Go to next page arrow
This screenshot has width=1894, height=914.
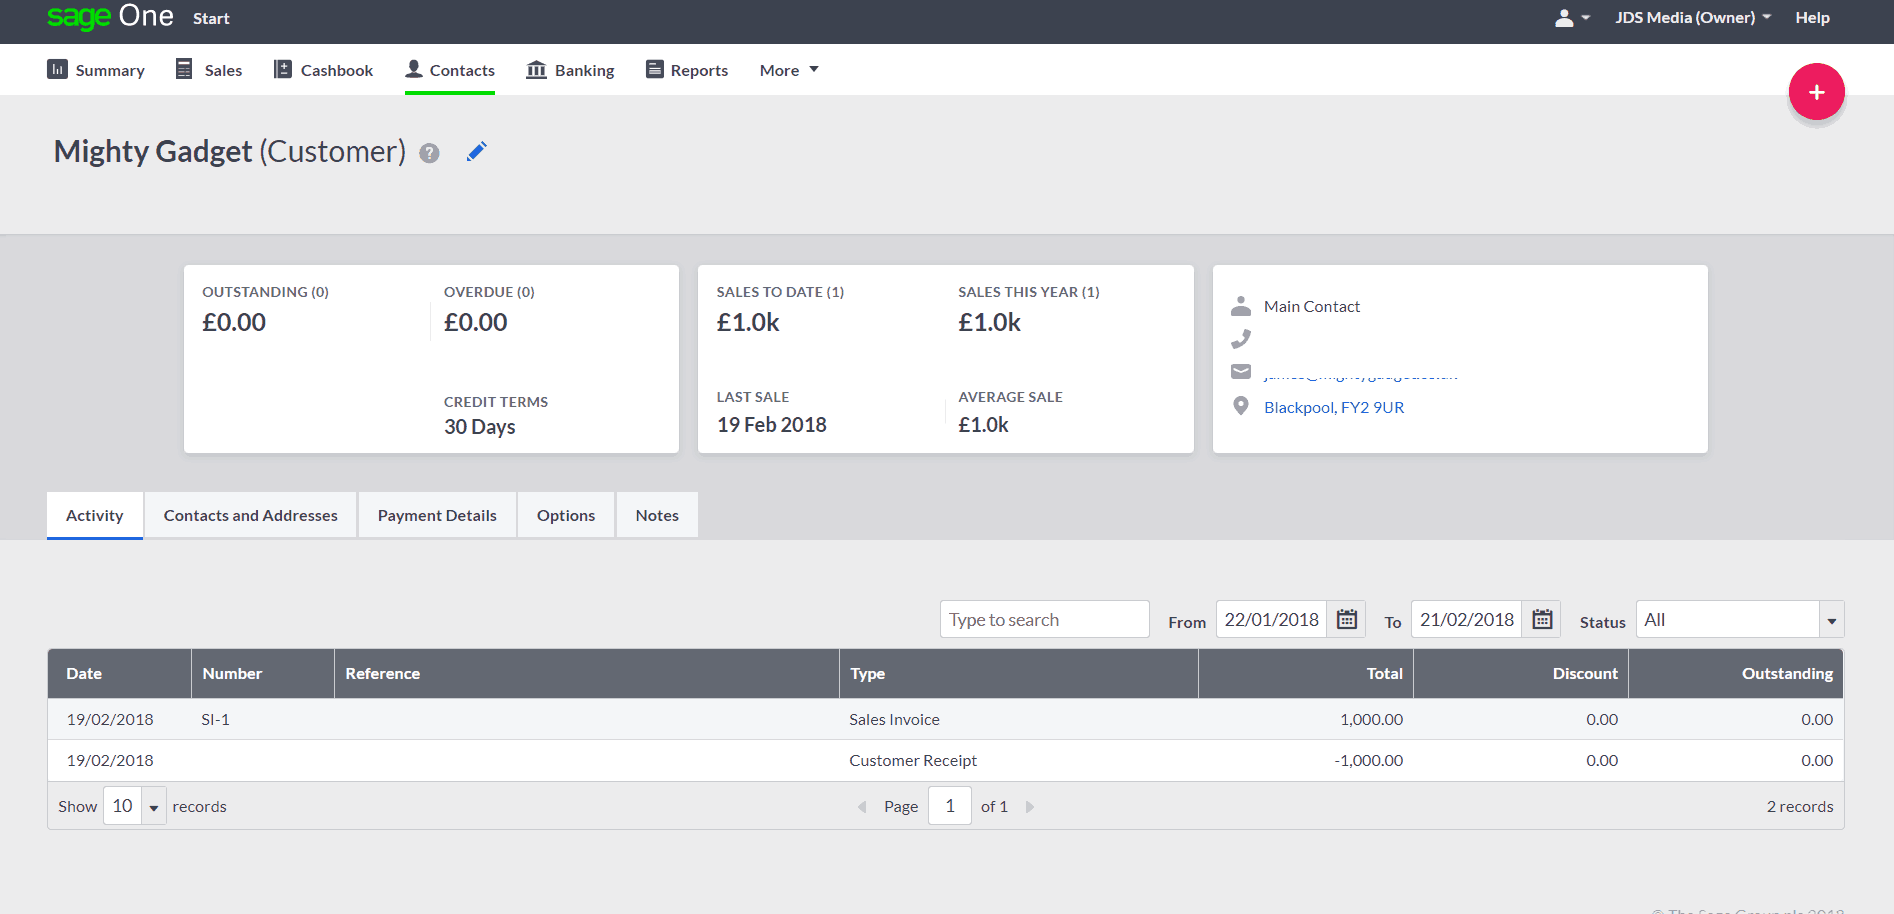point(1030,807)
